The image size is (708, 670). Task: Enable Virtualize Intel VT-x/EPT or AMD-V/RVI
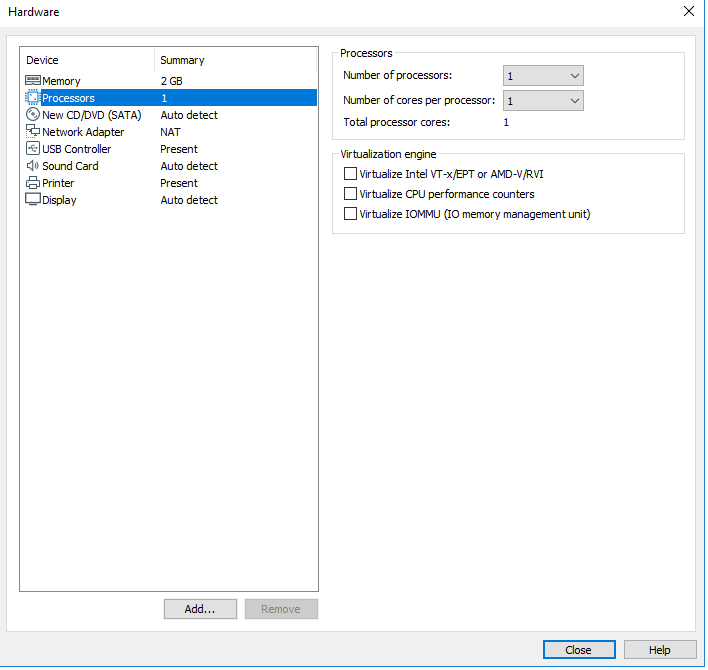350,174
